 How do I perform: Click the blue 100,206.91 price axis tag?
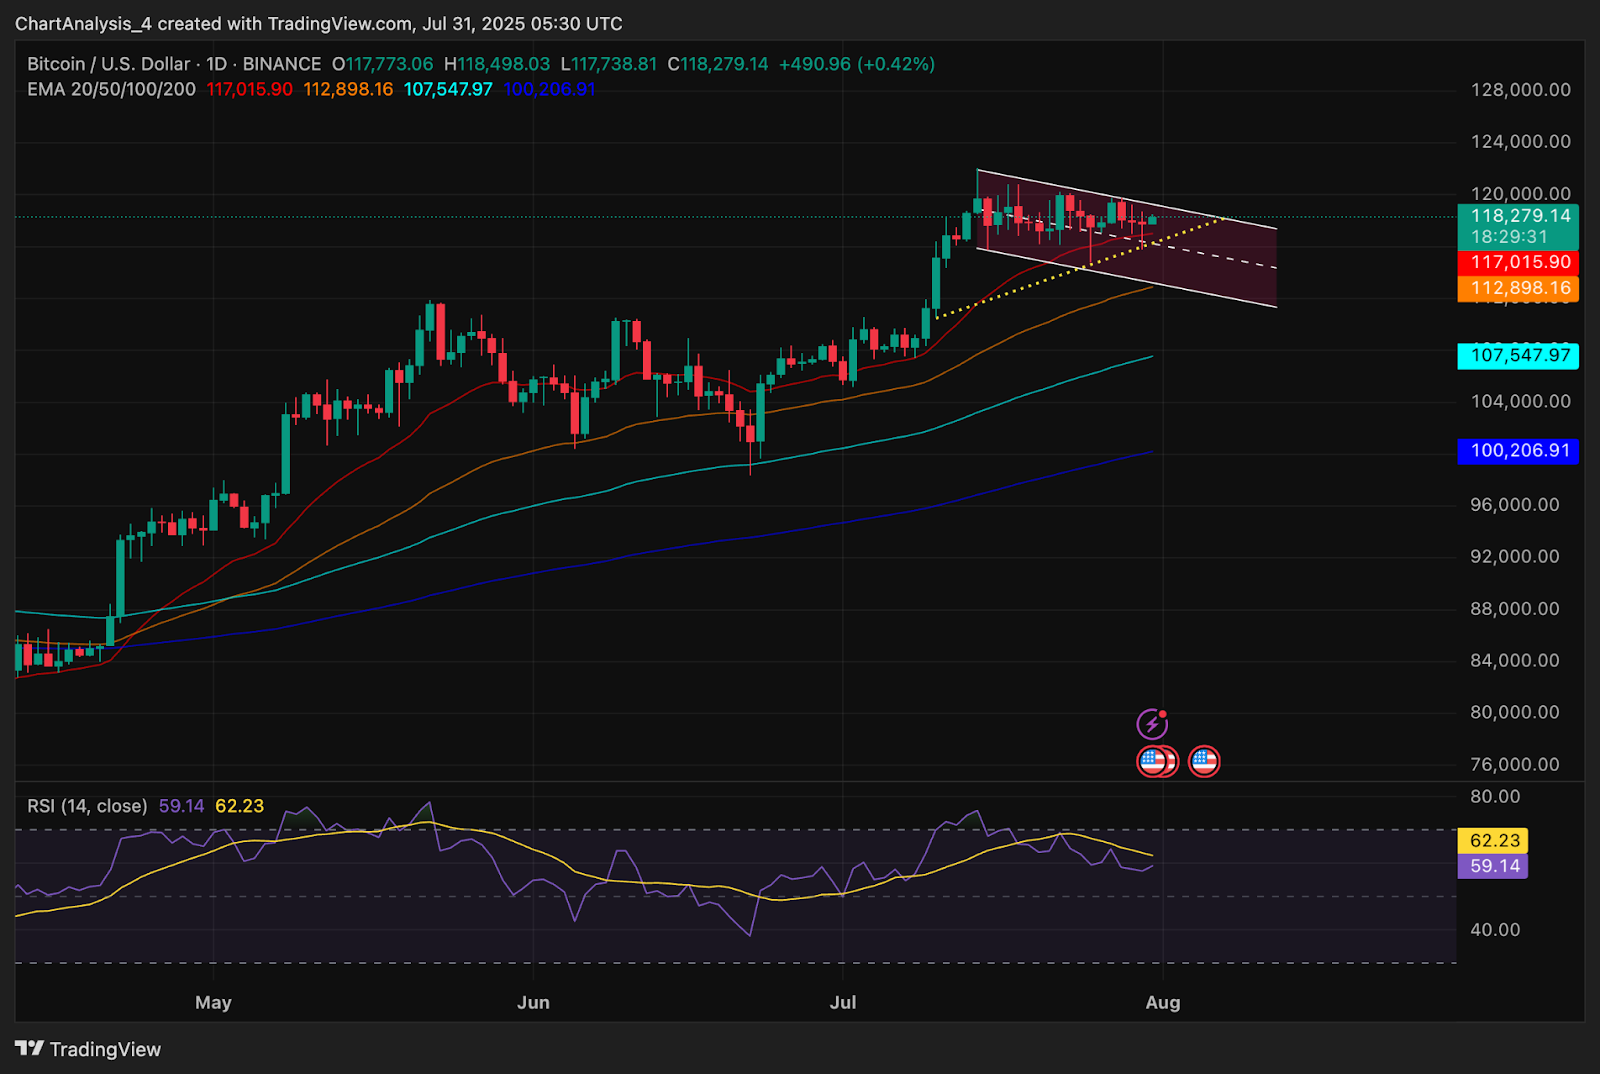1518,451
